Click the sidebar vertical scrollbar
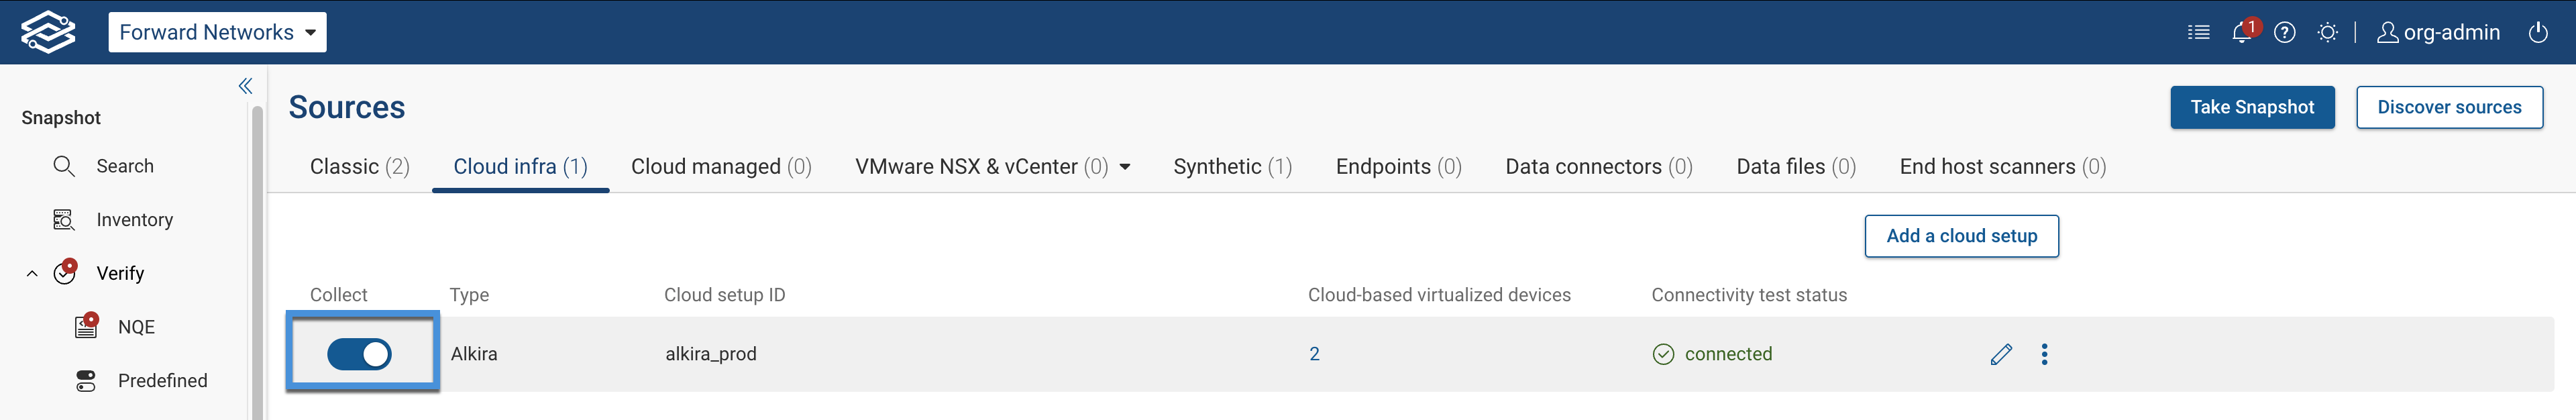 [x=257, y=260]
